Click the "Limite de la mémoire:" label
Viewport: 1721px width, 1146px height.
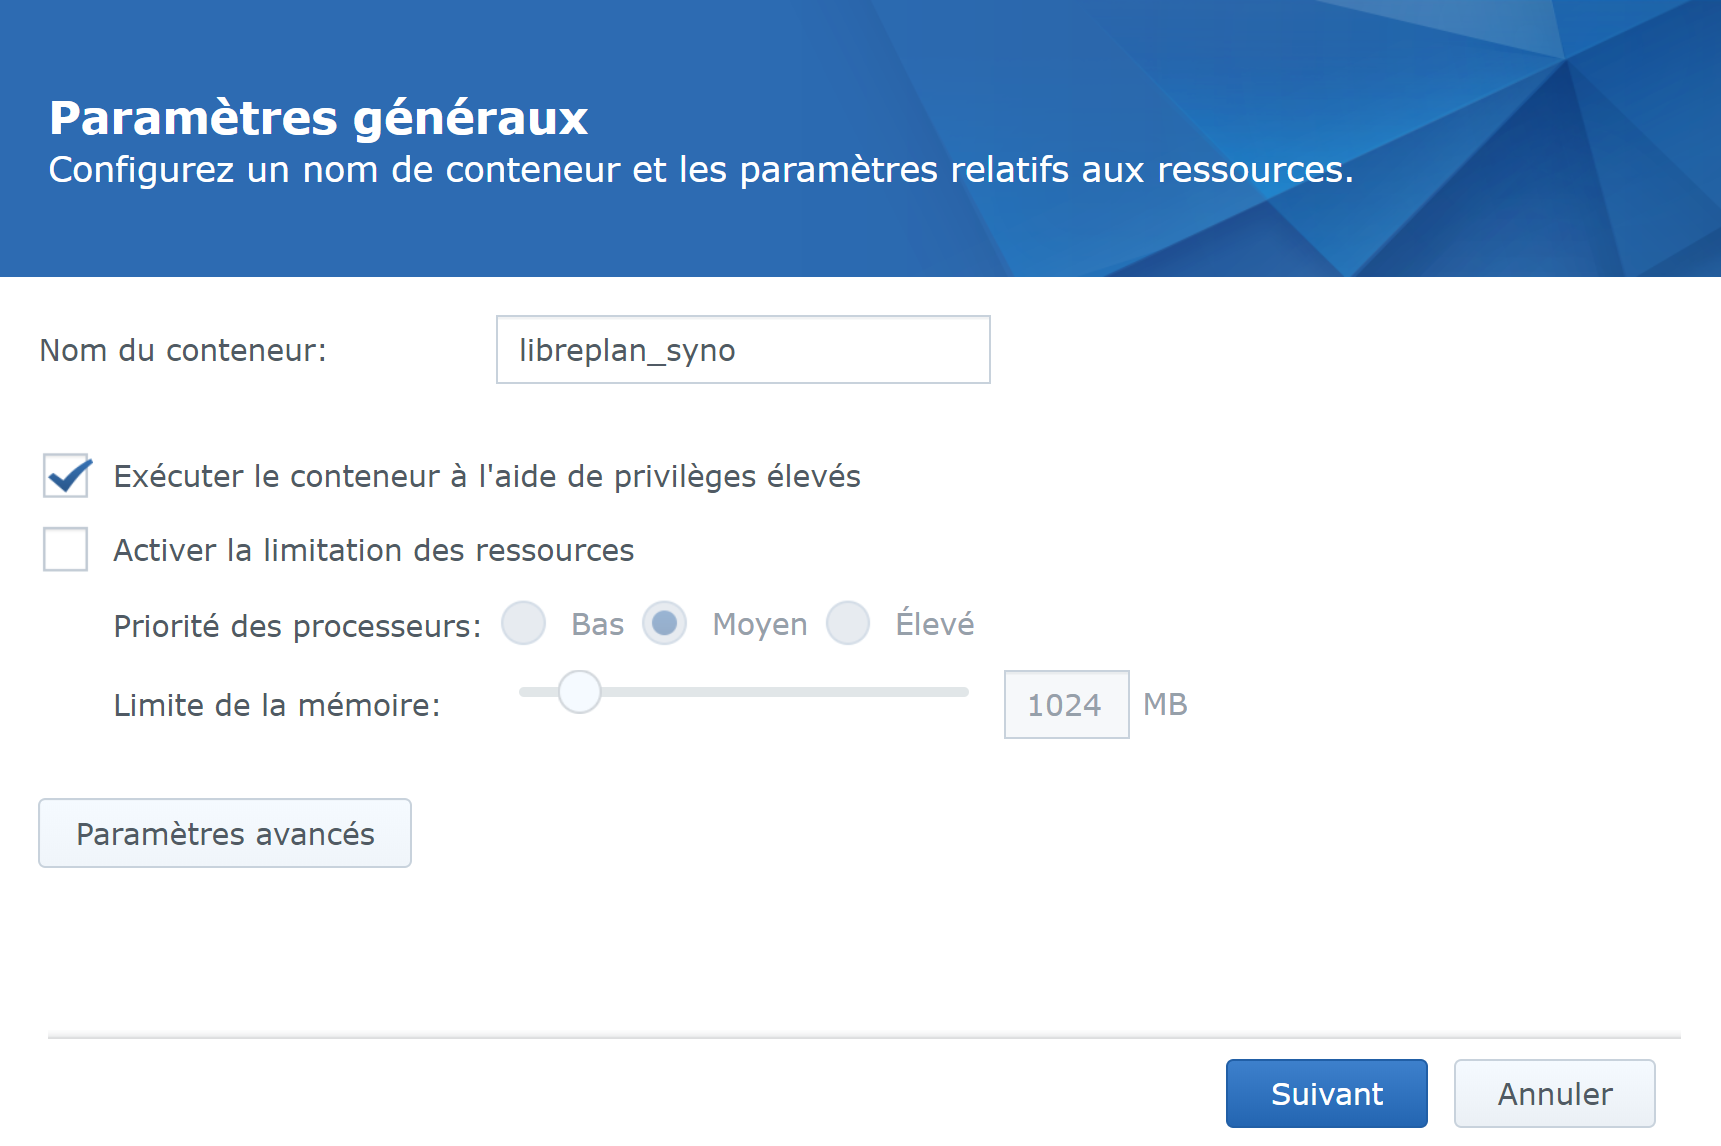coord(277,705)
